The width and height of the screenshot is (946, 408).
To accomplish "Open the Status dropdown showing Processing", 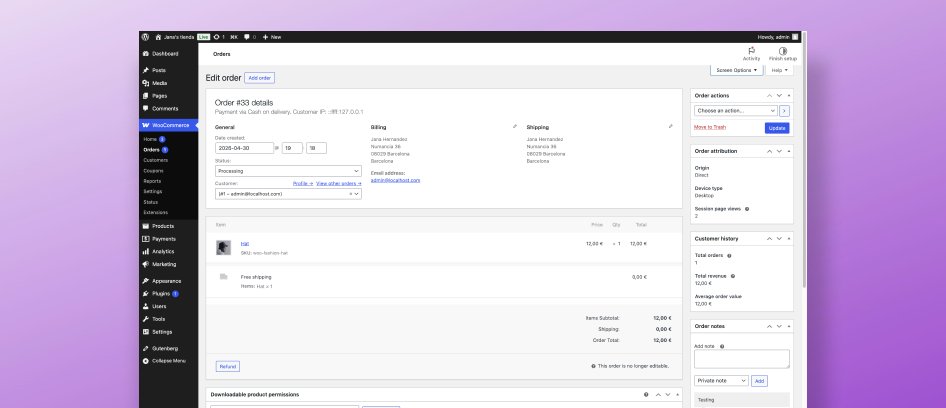I will click(288, 171).
